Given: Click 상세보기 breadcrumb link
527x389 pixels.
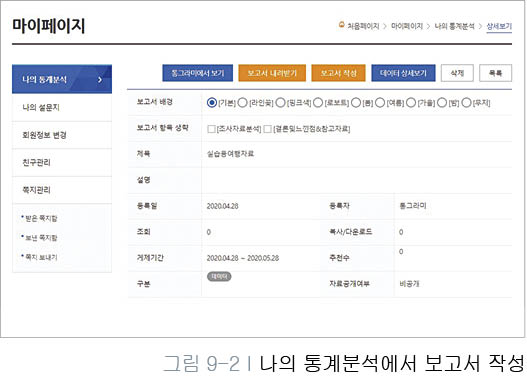Looking at the screenshot, I should 499,26.
